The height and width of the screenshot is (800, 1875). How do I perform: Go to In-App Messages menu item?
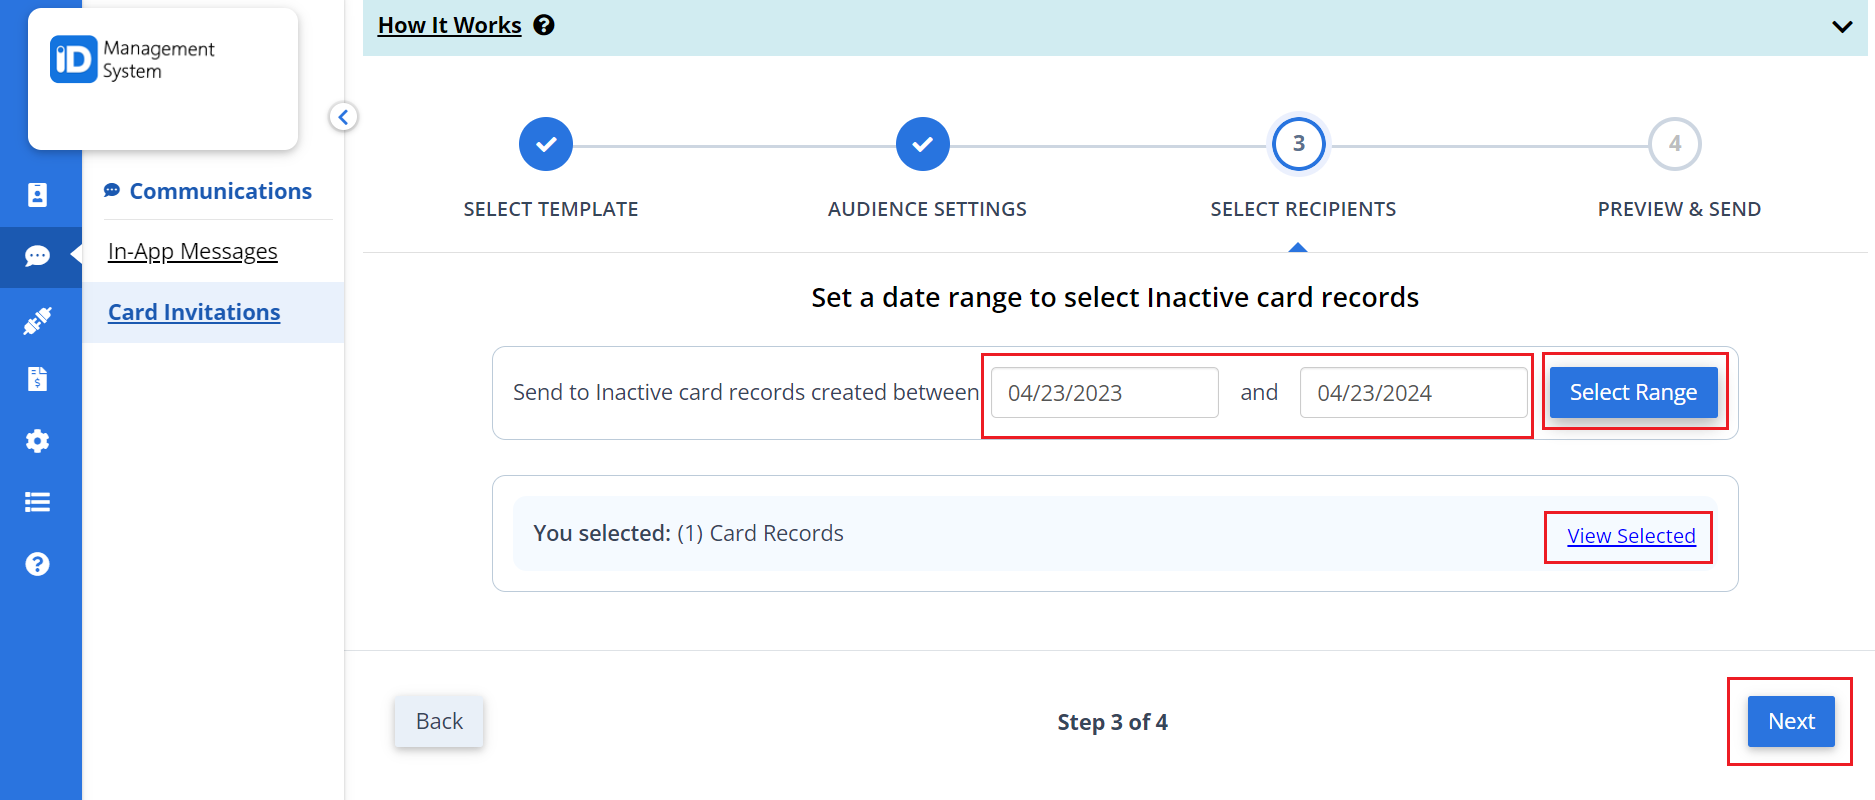click(193, 251)
